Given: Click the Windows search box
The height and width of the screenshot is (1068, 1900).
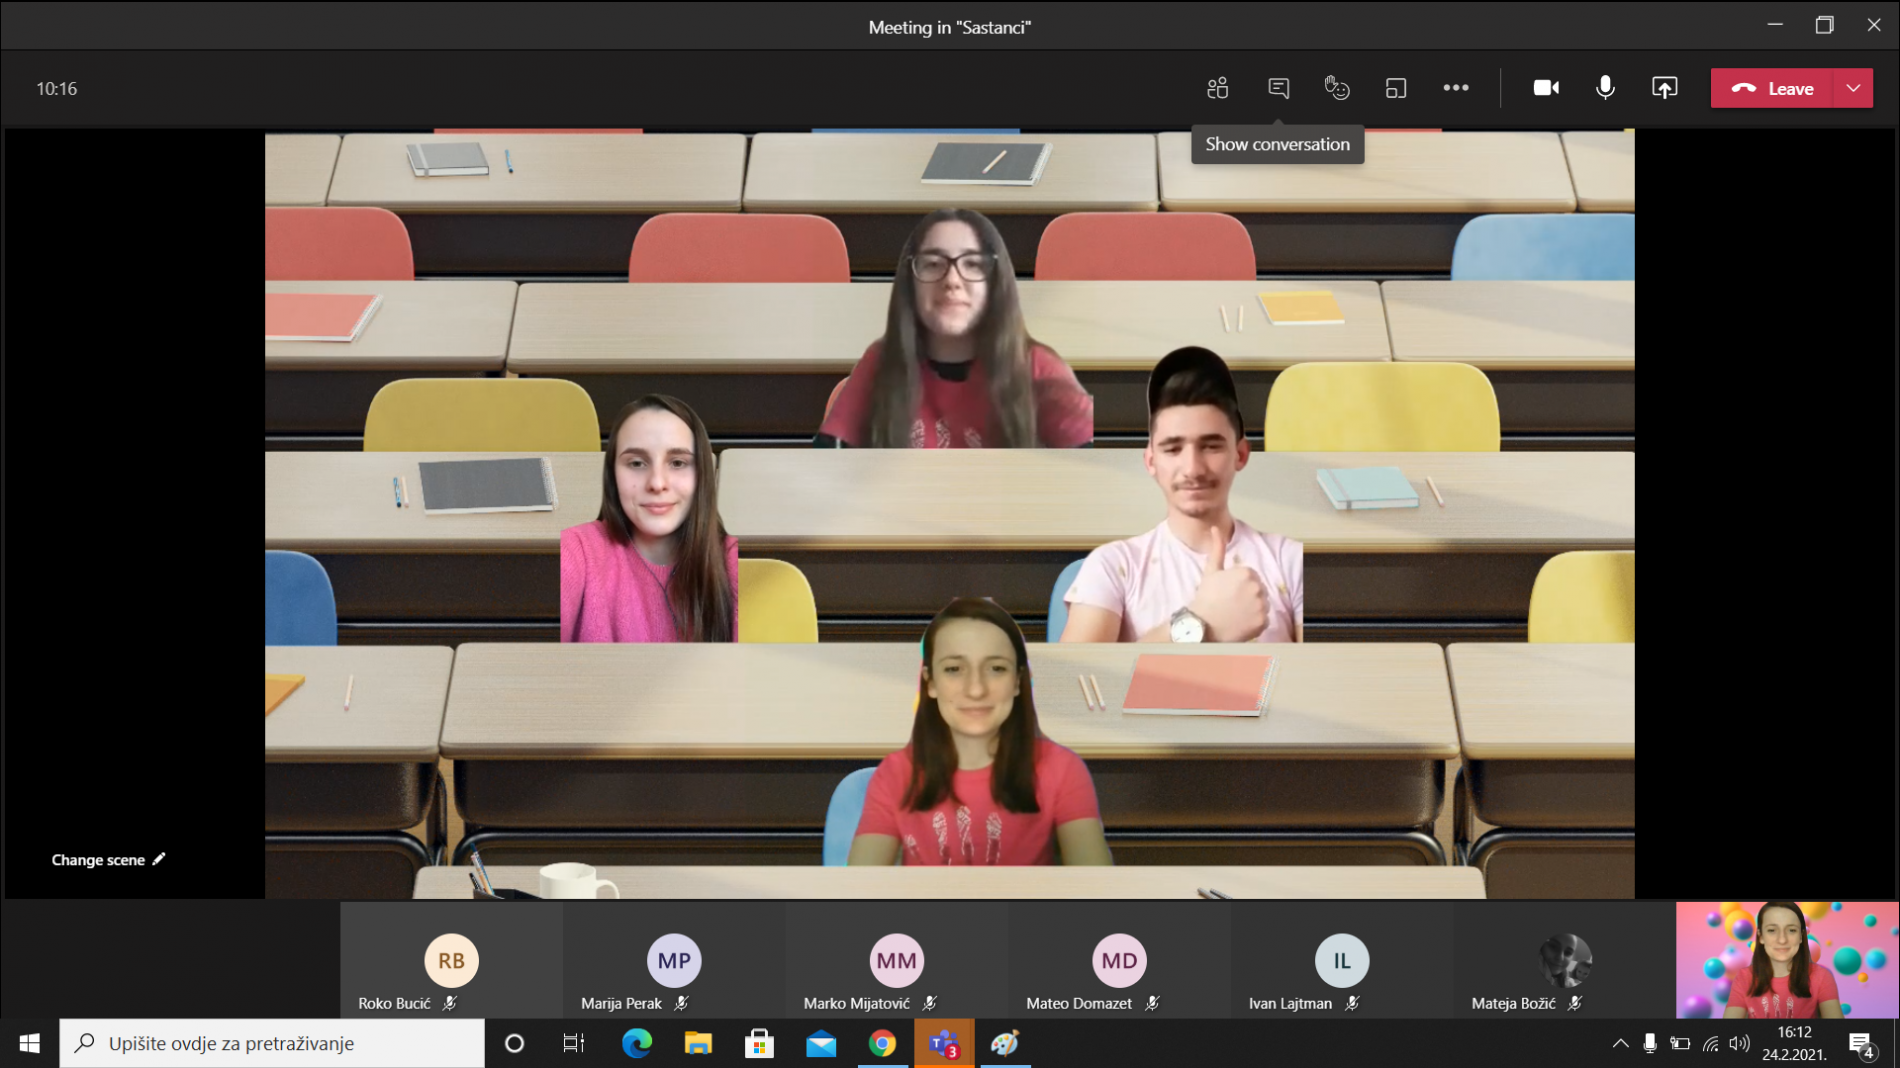Looking at the screenshot, I should click(x=272, y=1043).
